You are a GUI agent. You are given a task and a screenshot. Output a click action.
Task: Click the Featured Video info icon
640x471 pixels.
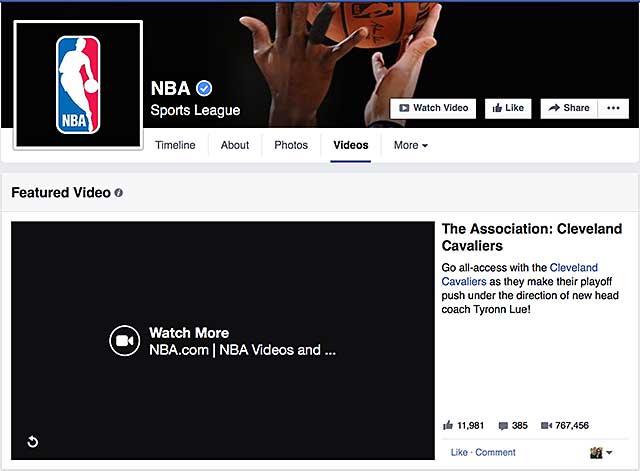118,193
